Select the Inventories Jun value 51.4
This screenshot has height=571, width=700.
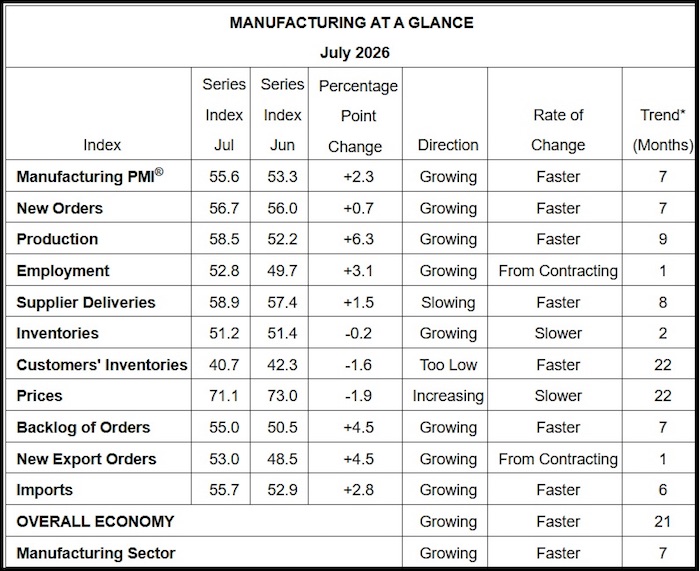282,333
